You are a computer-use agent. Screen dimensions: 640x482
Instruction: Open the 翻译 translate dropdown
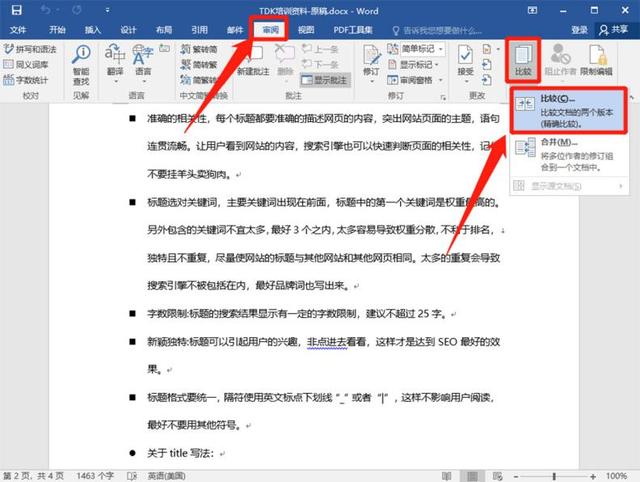pyautogui.click(x=115, y=64)
